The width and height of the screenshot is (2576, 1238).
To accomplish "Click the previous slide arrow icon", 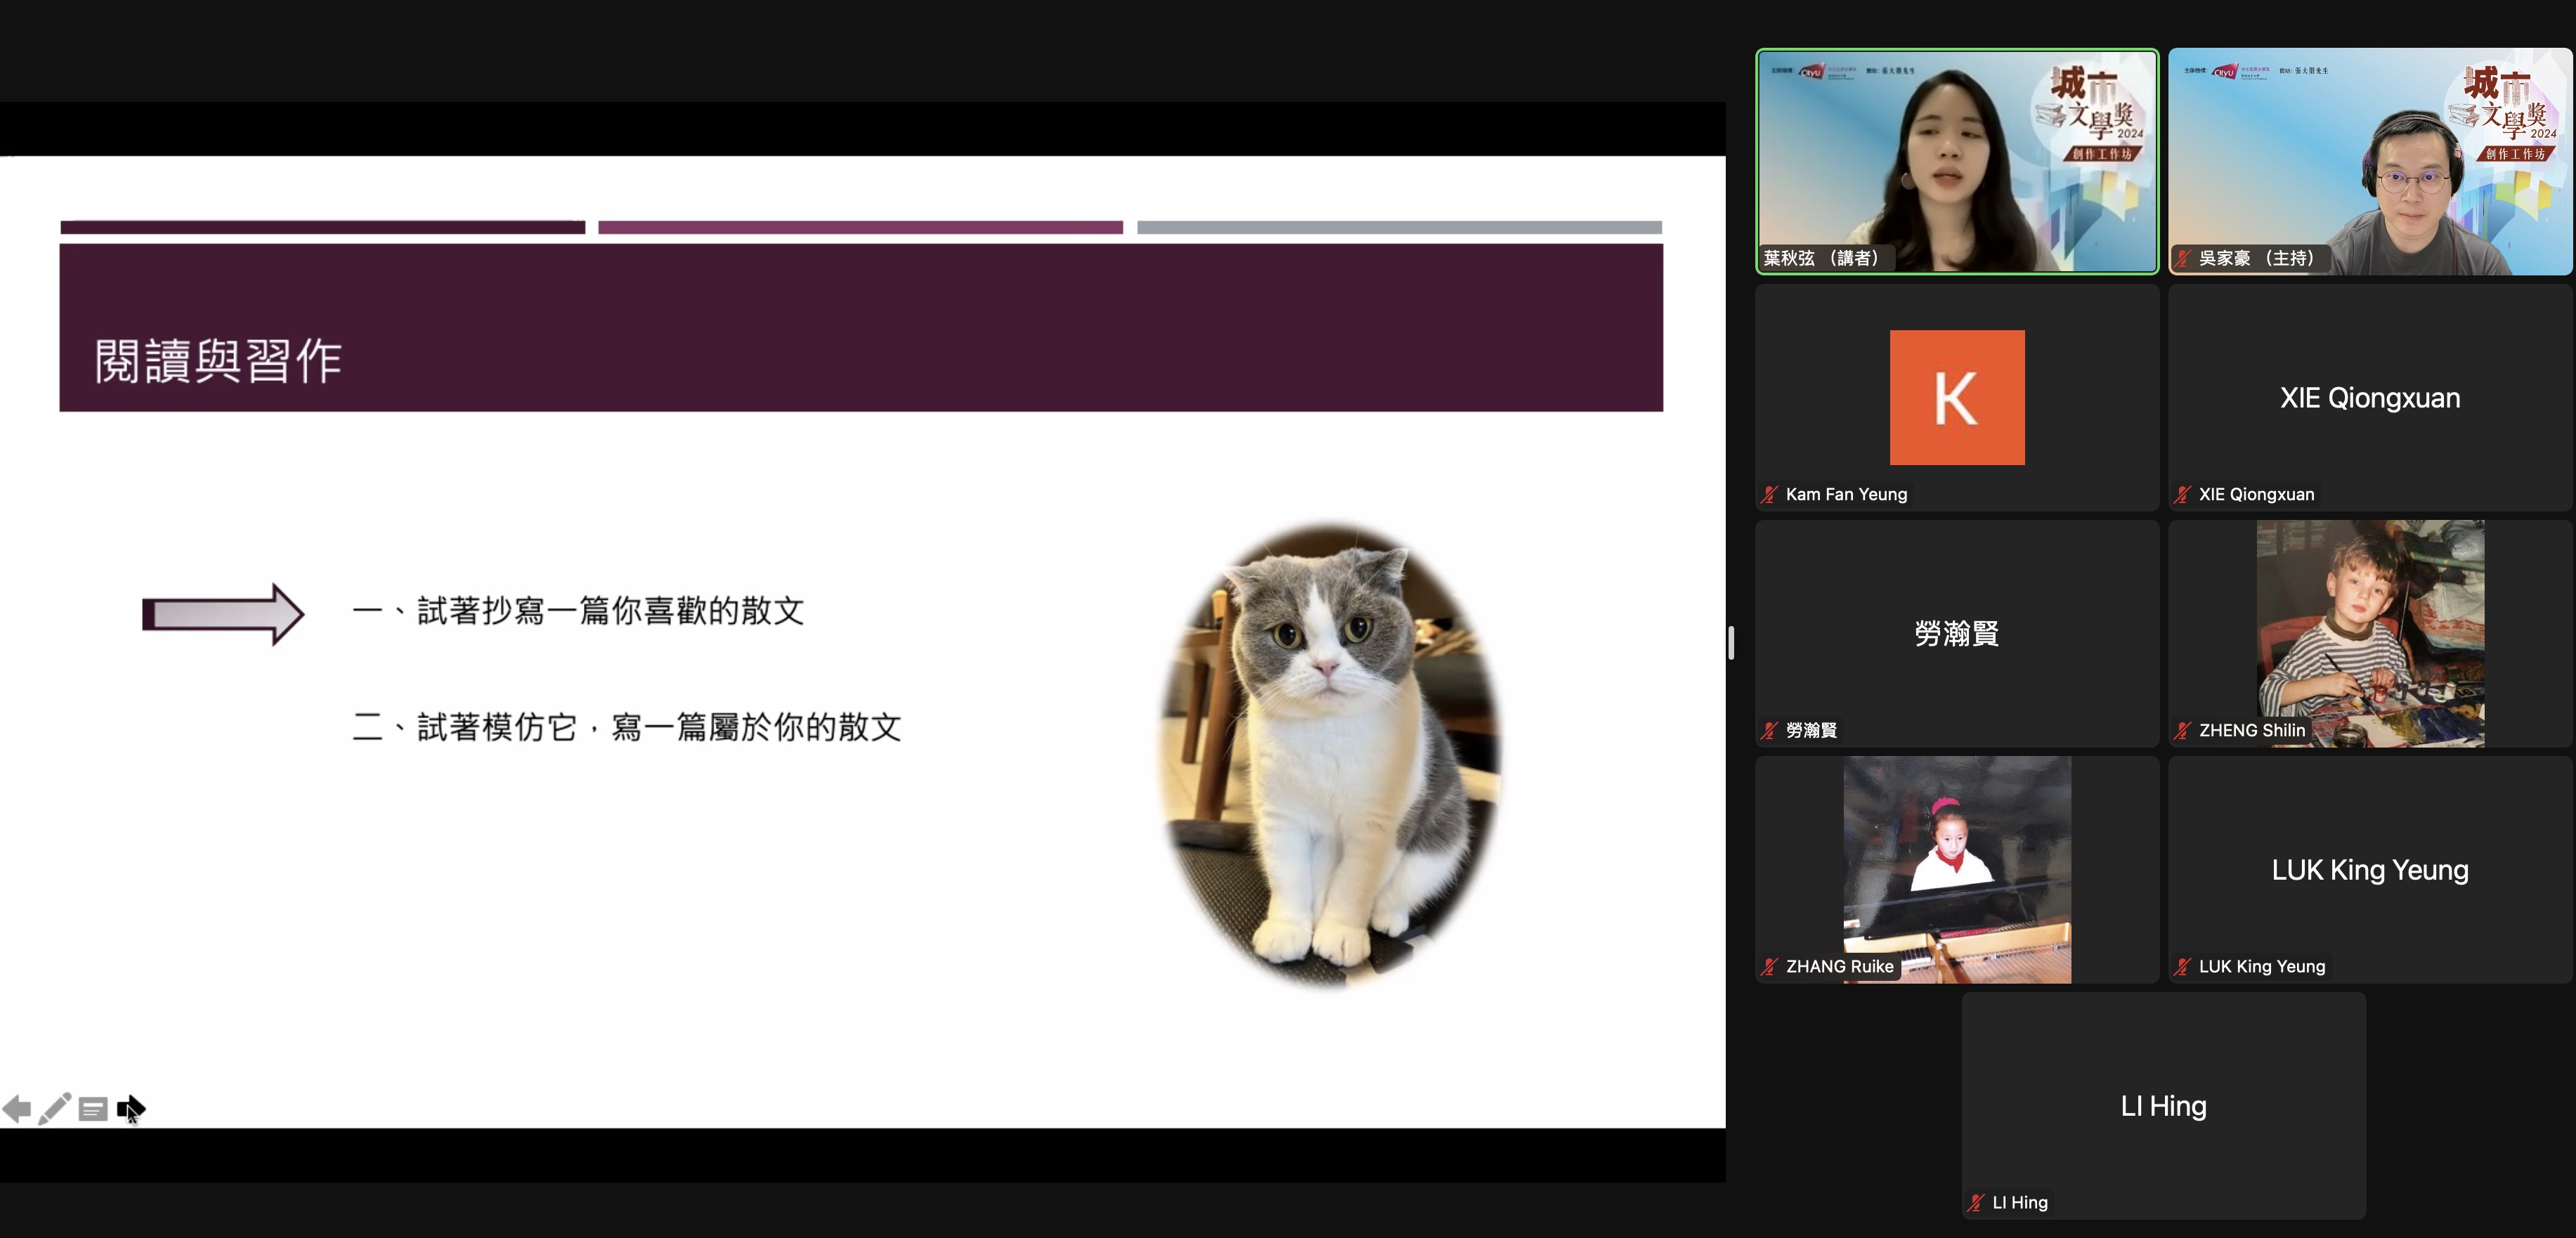I will click(x=17, y=1109).
